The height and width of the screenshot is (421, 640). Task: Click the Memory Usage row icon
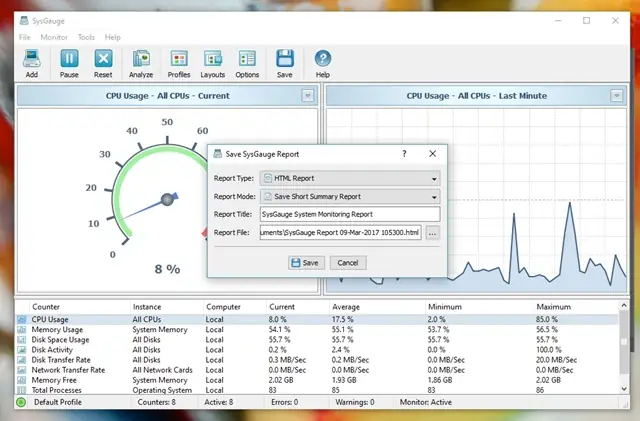pyautogui.click(x=22, y=330)
